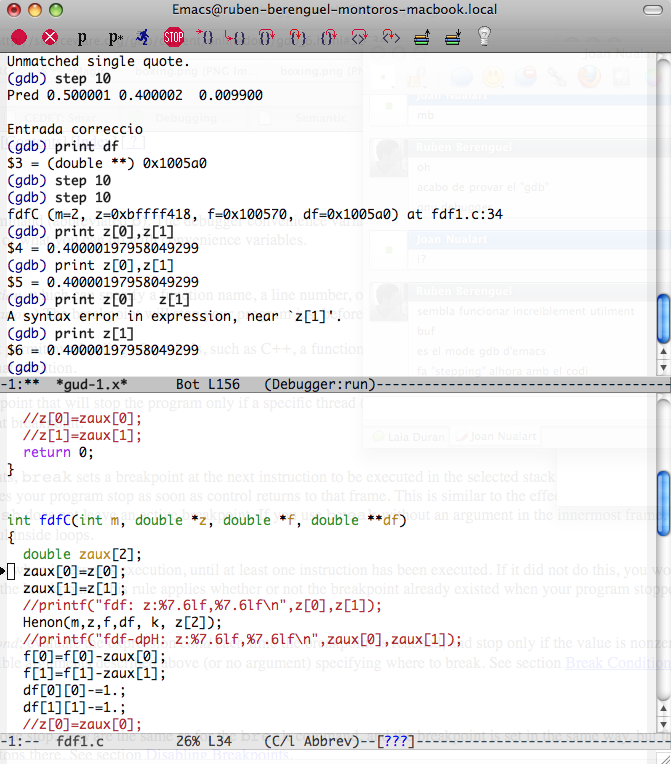Click the down arrow of the gud buffer scrollbar

pyautogui.click(x=663, y=367)
